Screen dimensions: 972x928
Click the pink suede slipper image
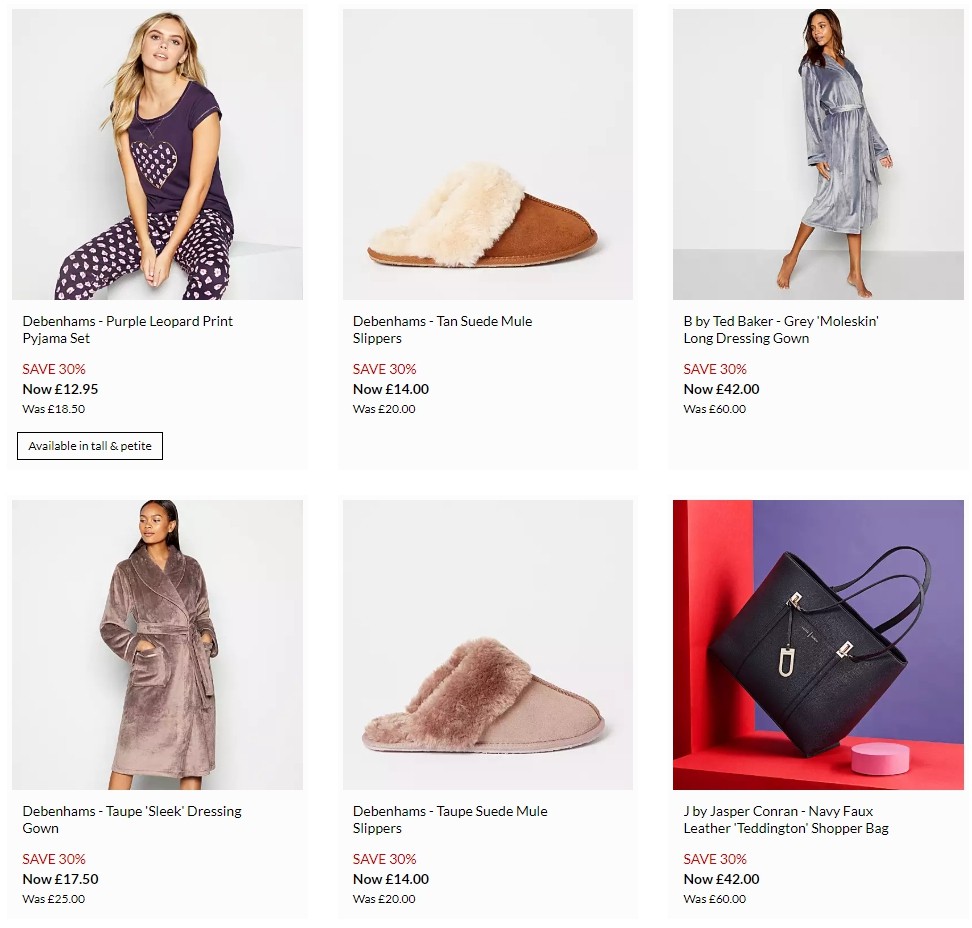click(x=487, y=644)
